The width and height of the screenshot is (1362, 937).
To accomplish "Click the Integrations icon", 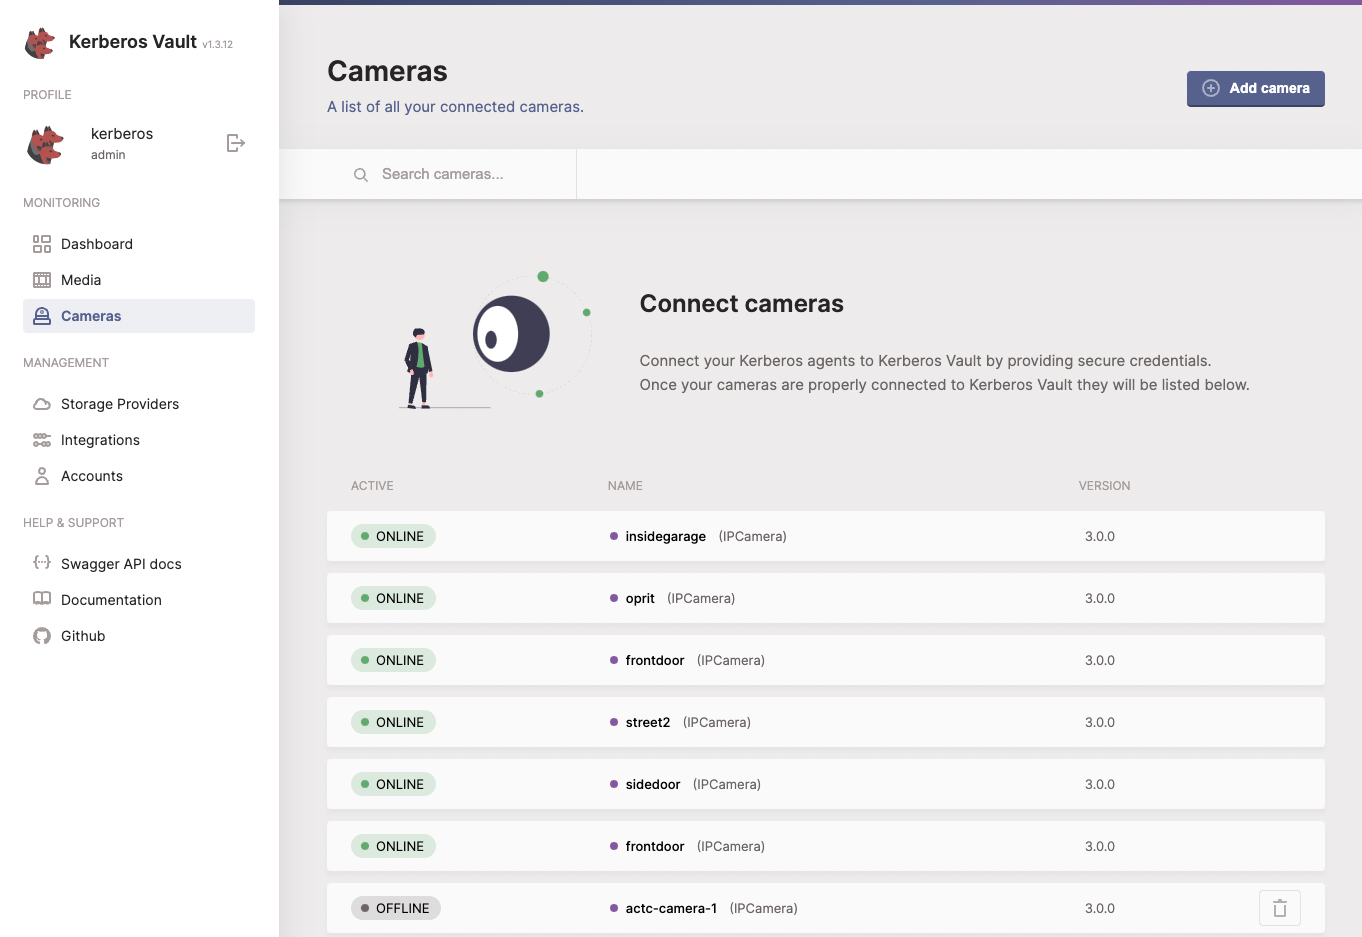I will 41,439.
